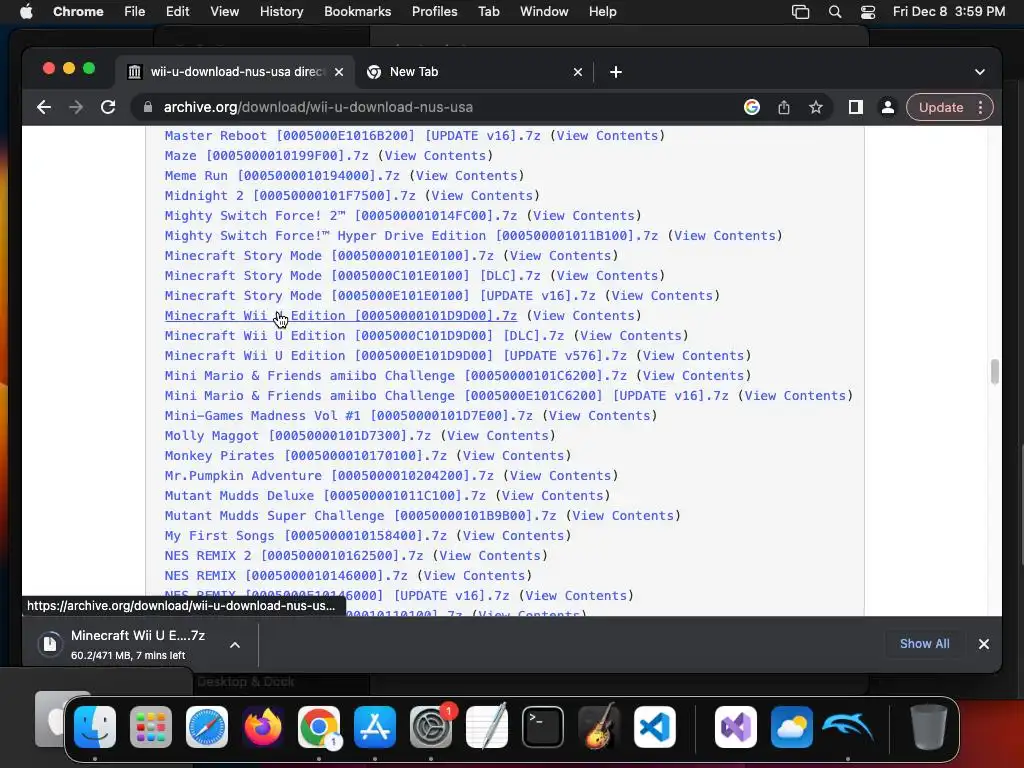Image resolution: width=1024 pixels, height=768 pixels.
Task: View Contents of Mini-Games Madness Vol #1
Action: tap(600, 415)
